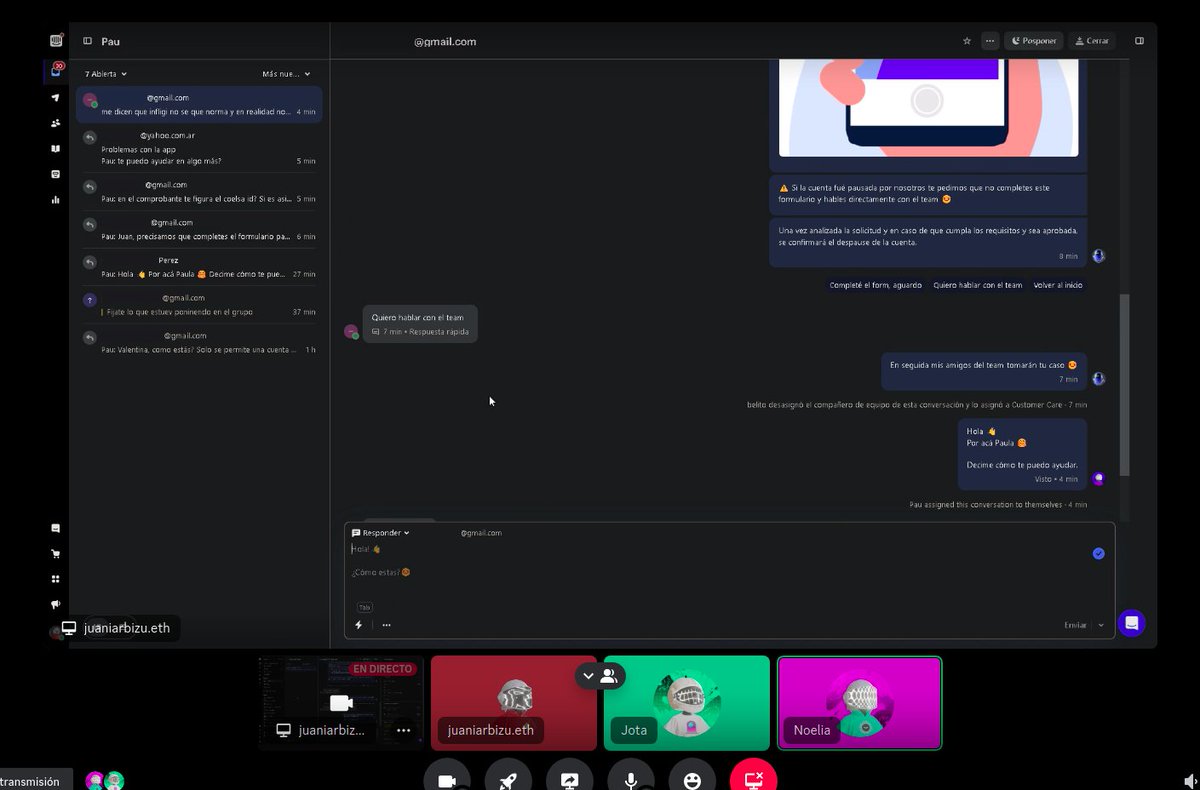Open the Contacts people sidebar icon

click(x=56, y=123)
